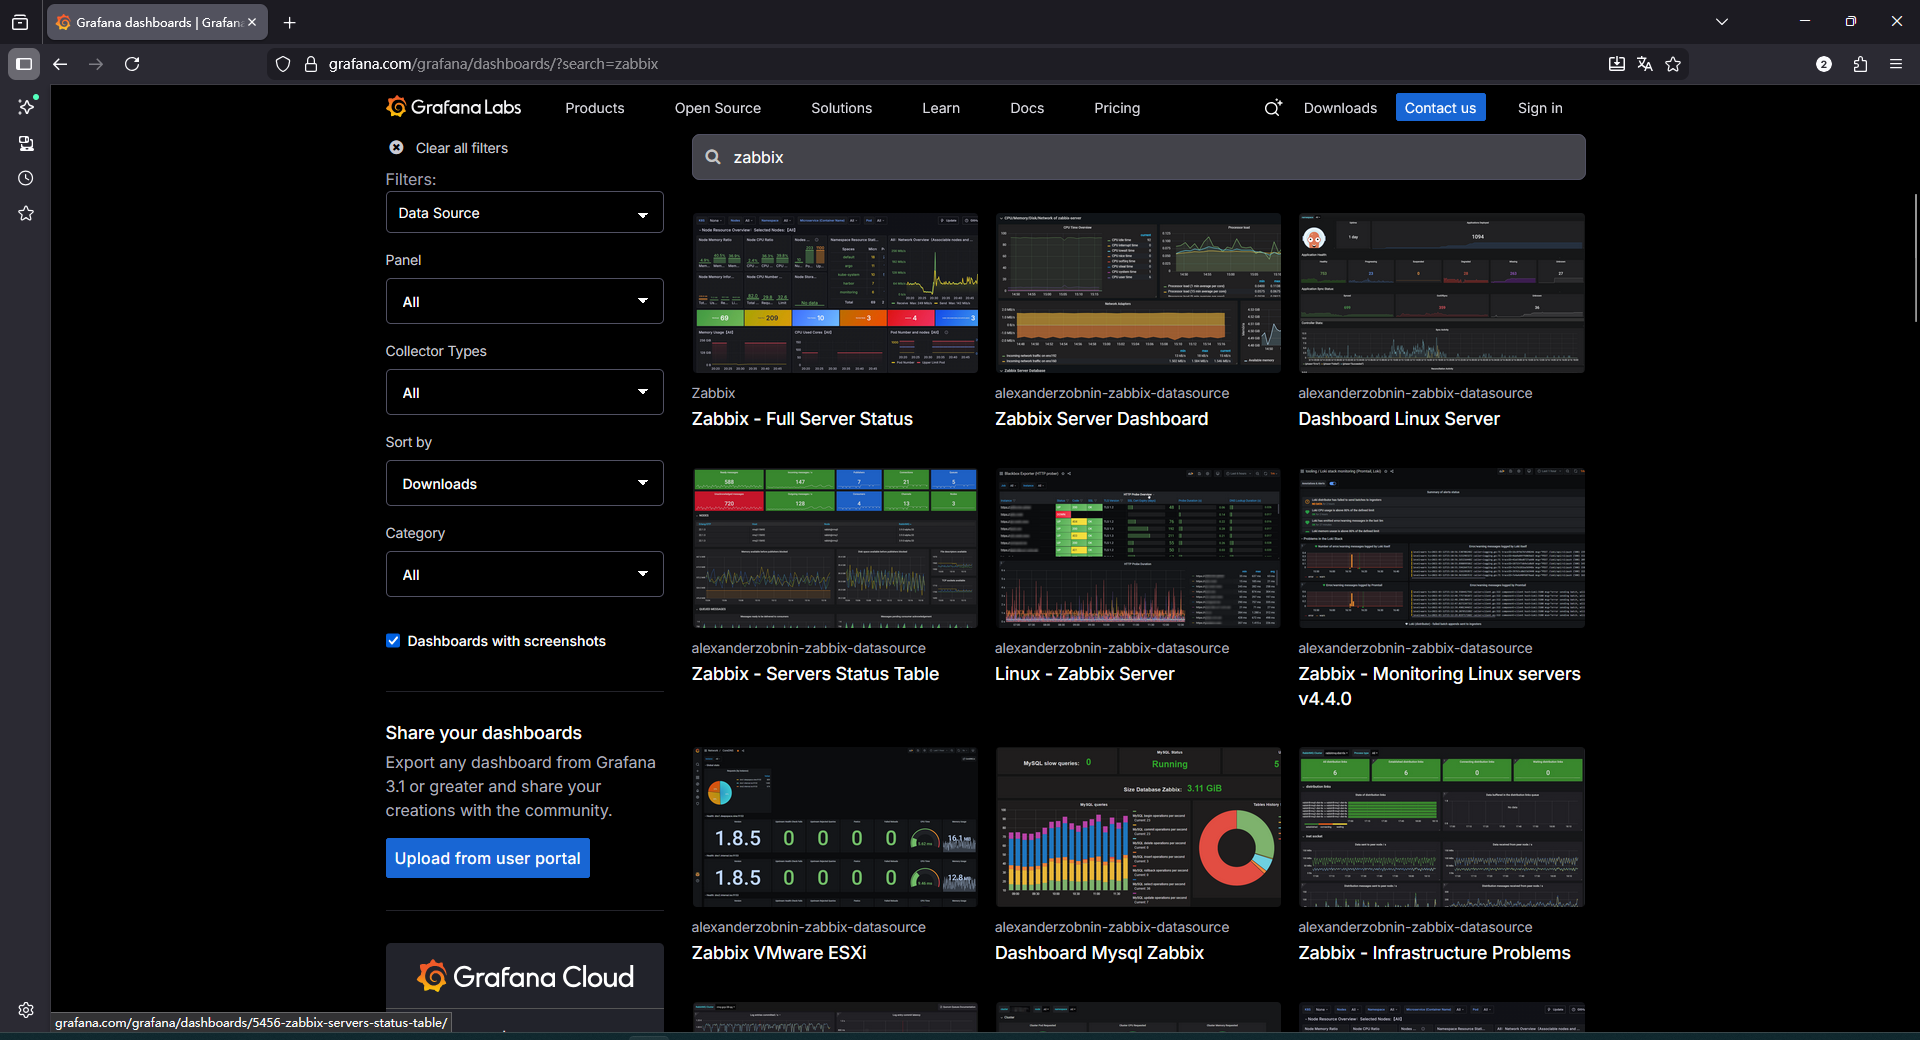Click the install app icon in address bar
This screenshot has width=1920, height=1040.
(1616, 64)
